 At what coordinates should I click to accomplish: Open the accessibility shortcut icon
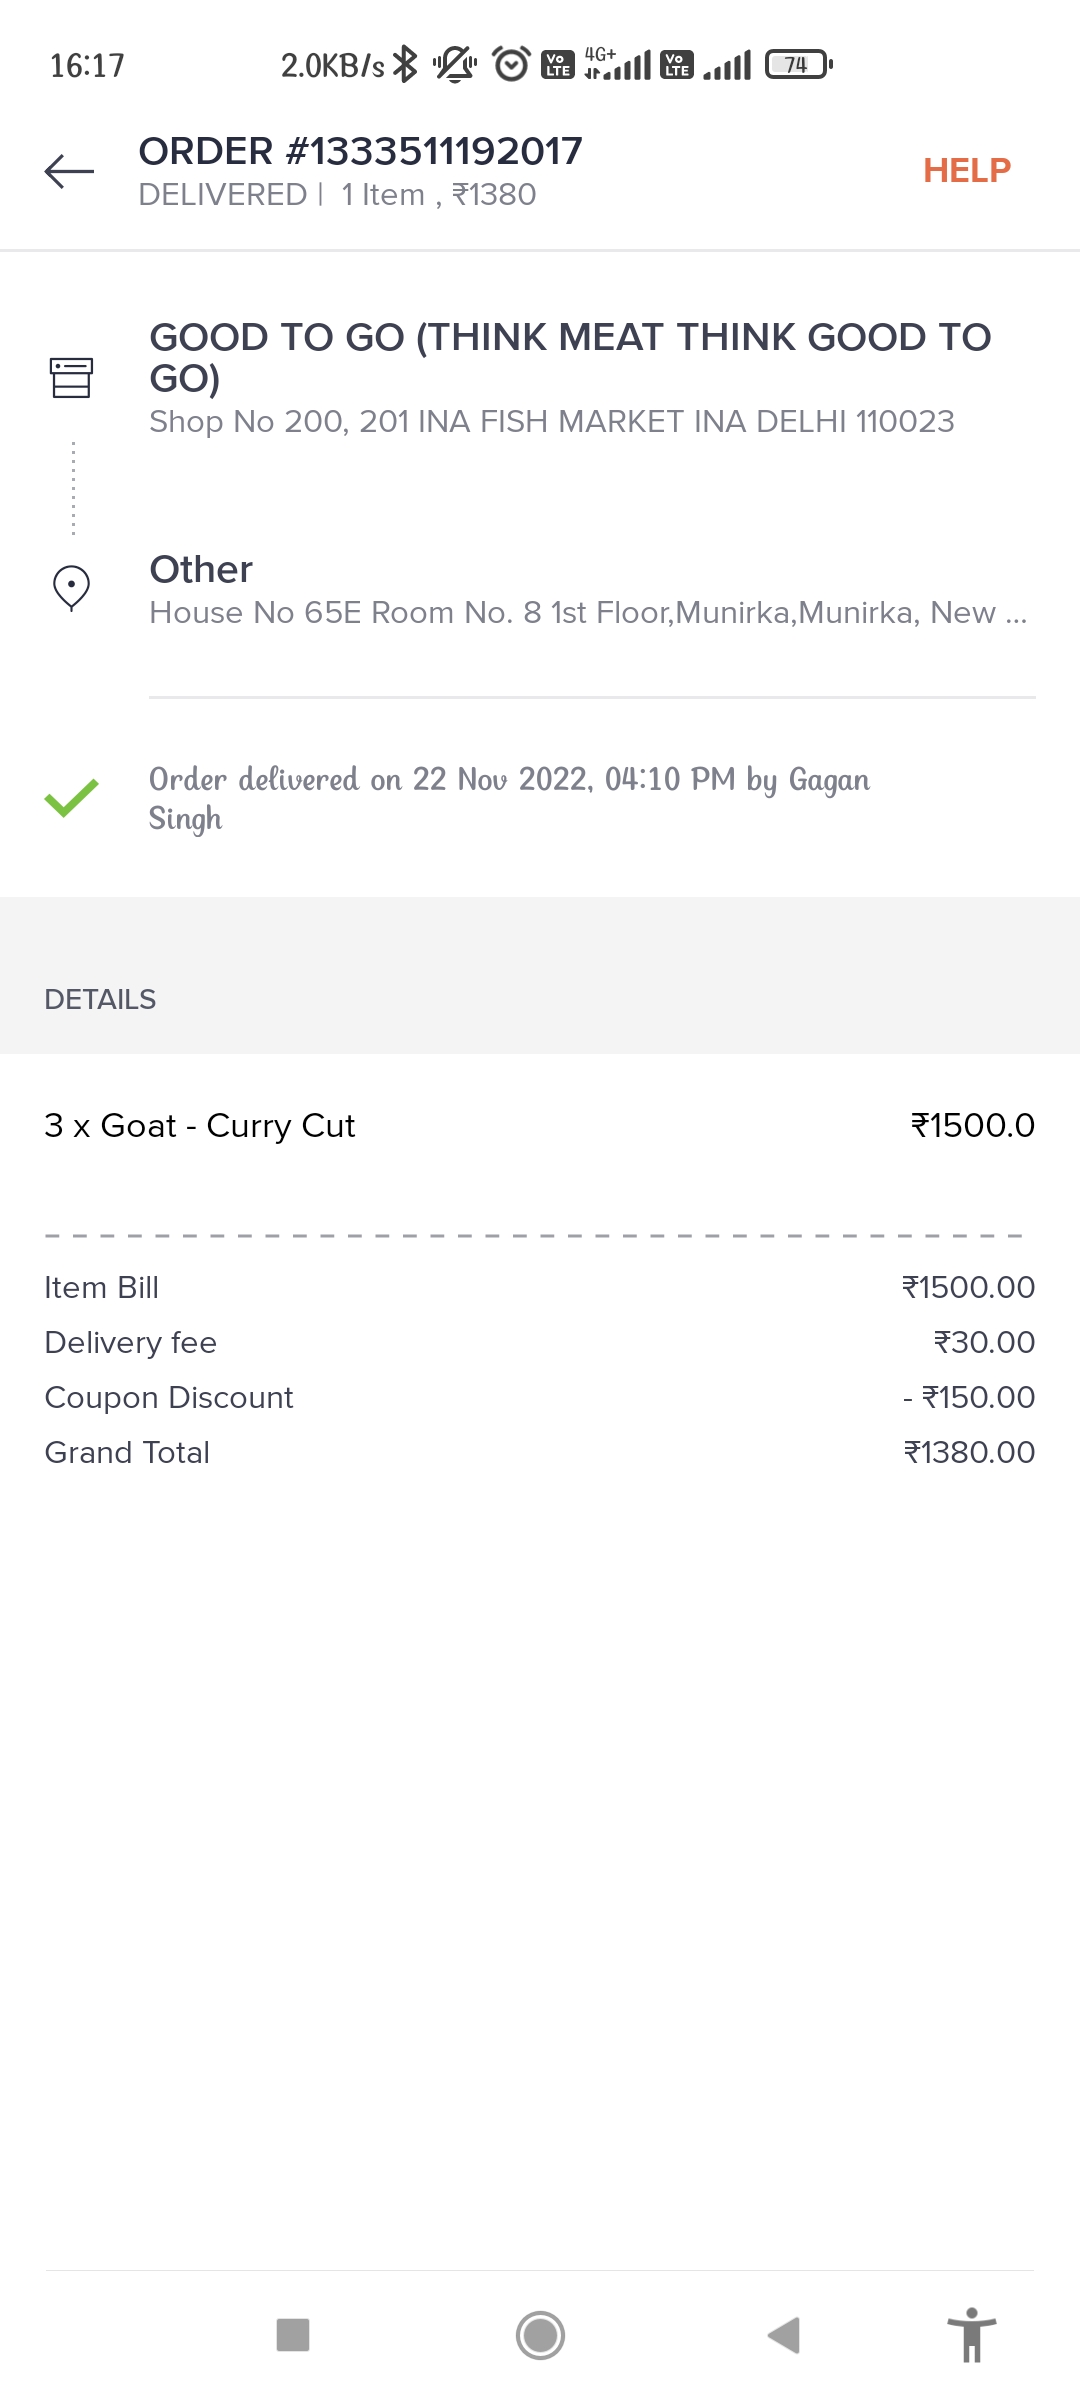coord(971,2335)
